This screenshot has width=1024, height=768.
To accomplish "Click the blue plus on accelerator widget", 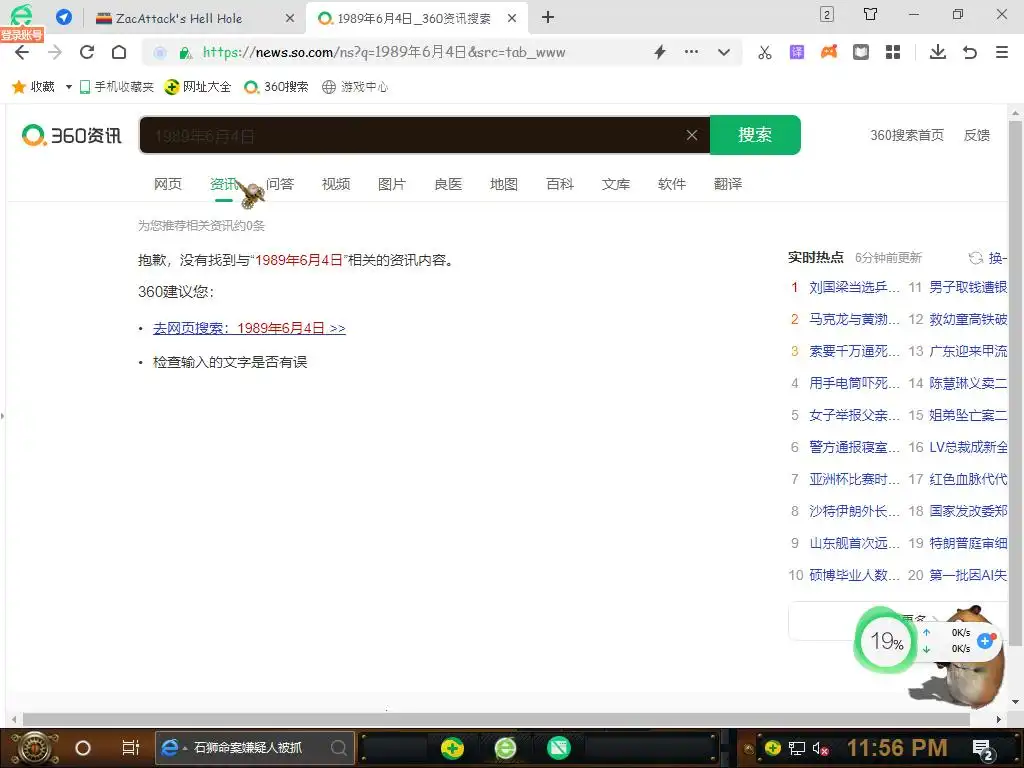I will point(985,641).
